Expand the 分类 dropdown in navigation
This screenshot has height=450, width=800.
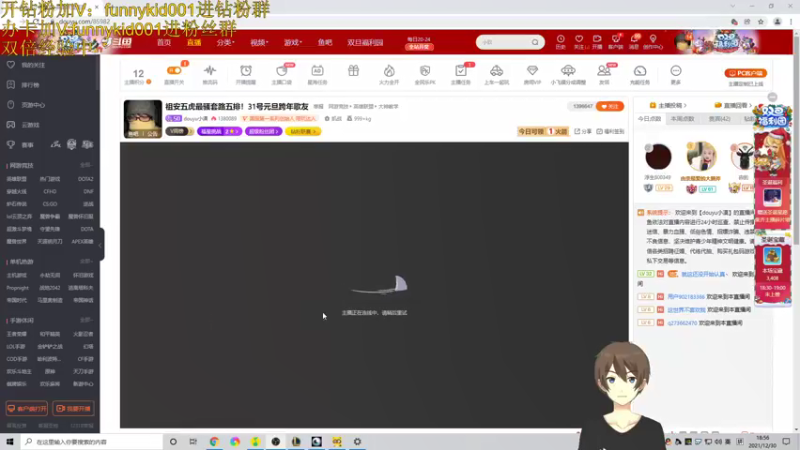[x=225, y=42]
